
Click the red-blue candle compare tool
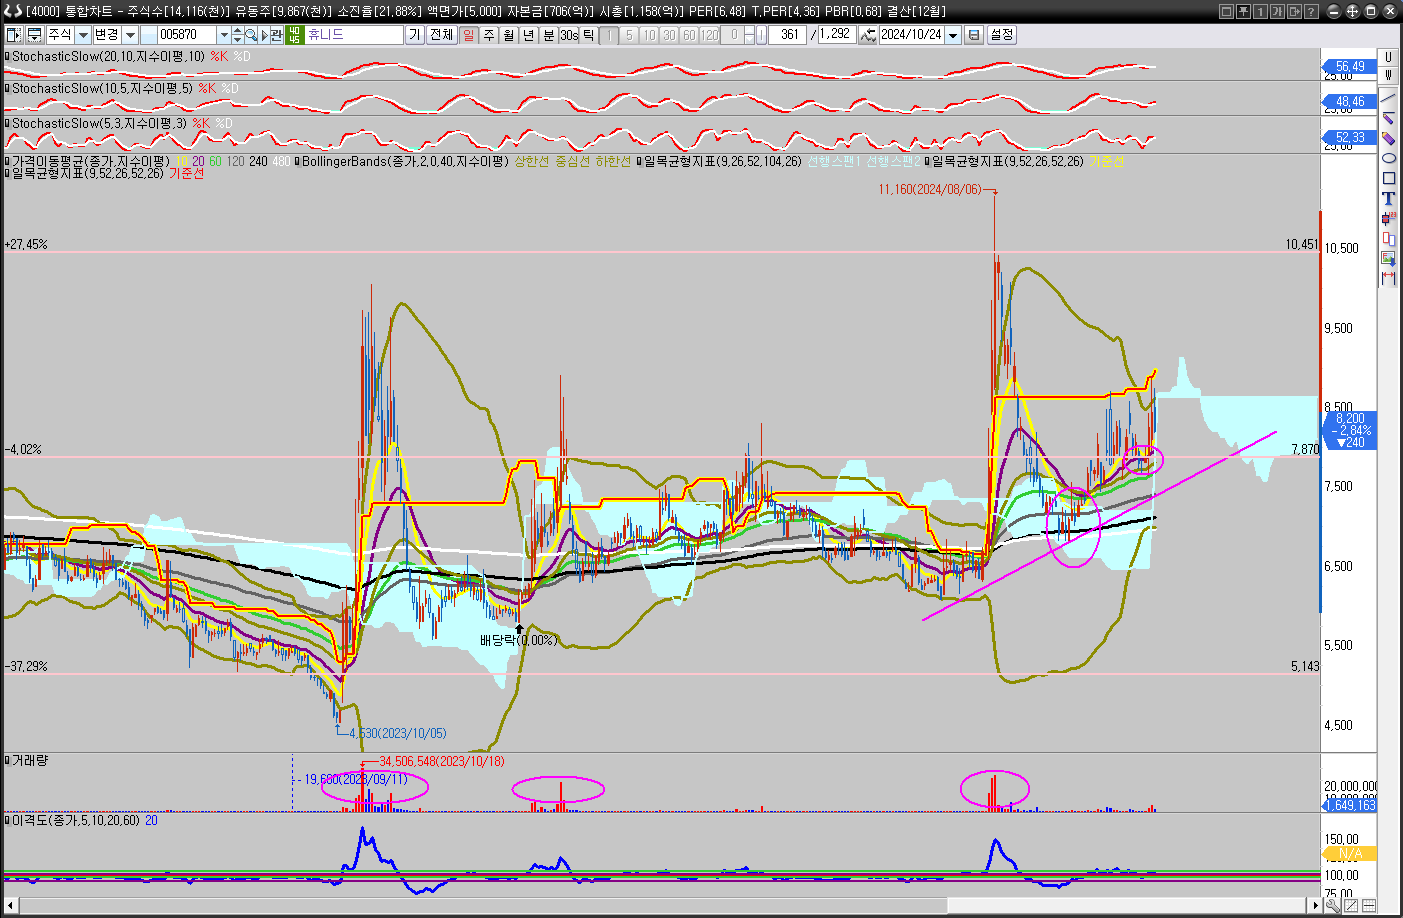1388,238
